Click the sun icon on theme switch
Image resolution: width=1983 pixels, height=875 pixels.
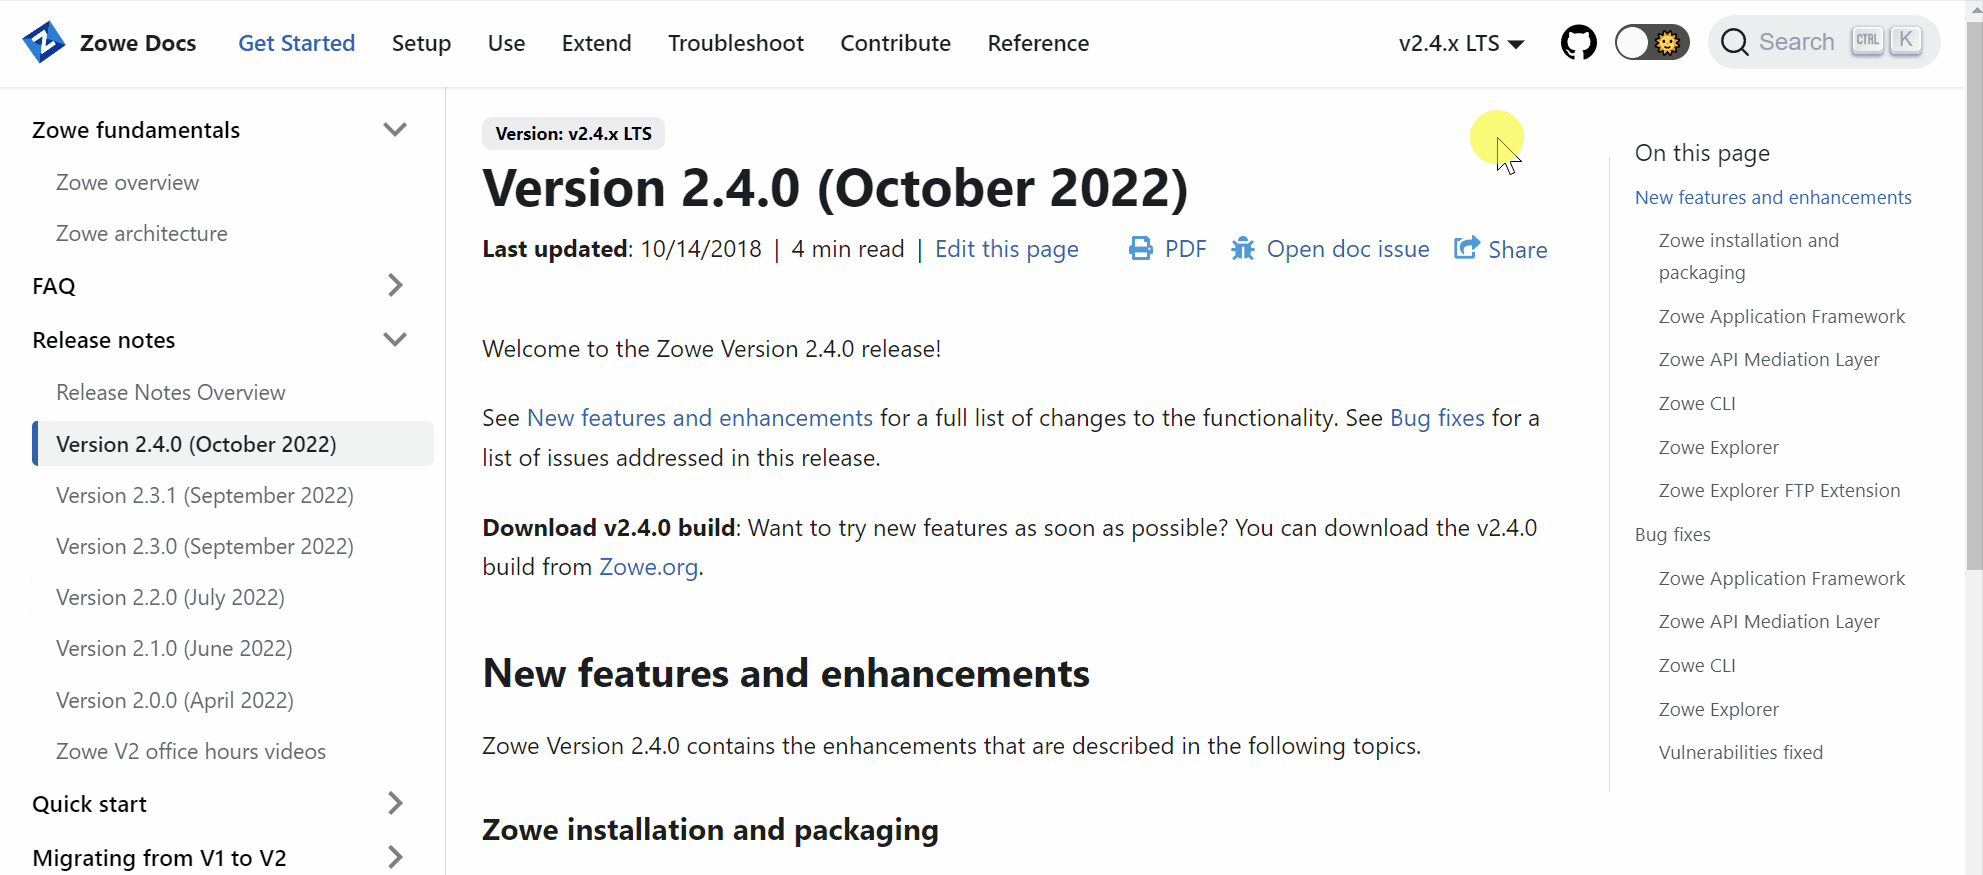(x=1667, y=43)
